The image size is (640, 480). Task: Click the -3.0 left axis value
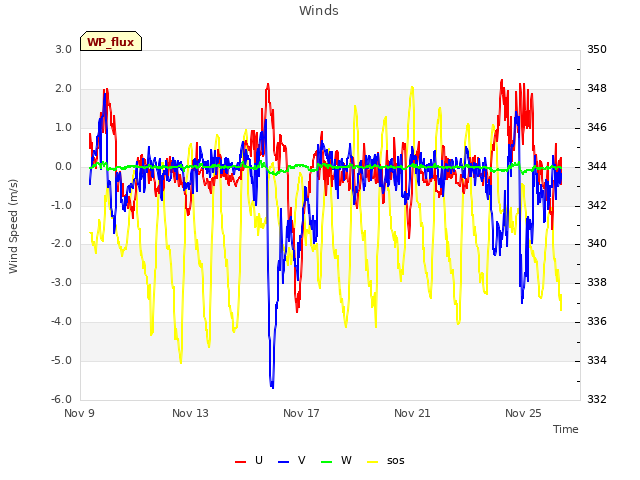click(61, 282)
